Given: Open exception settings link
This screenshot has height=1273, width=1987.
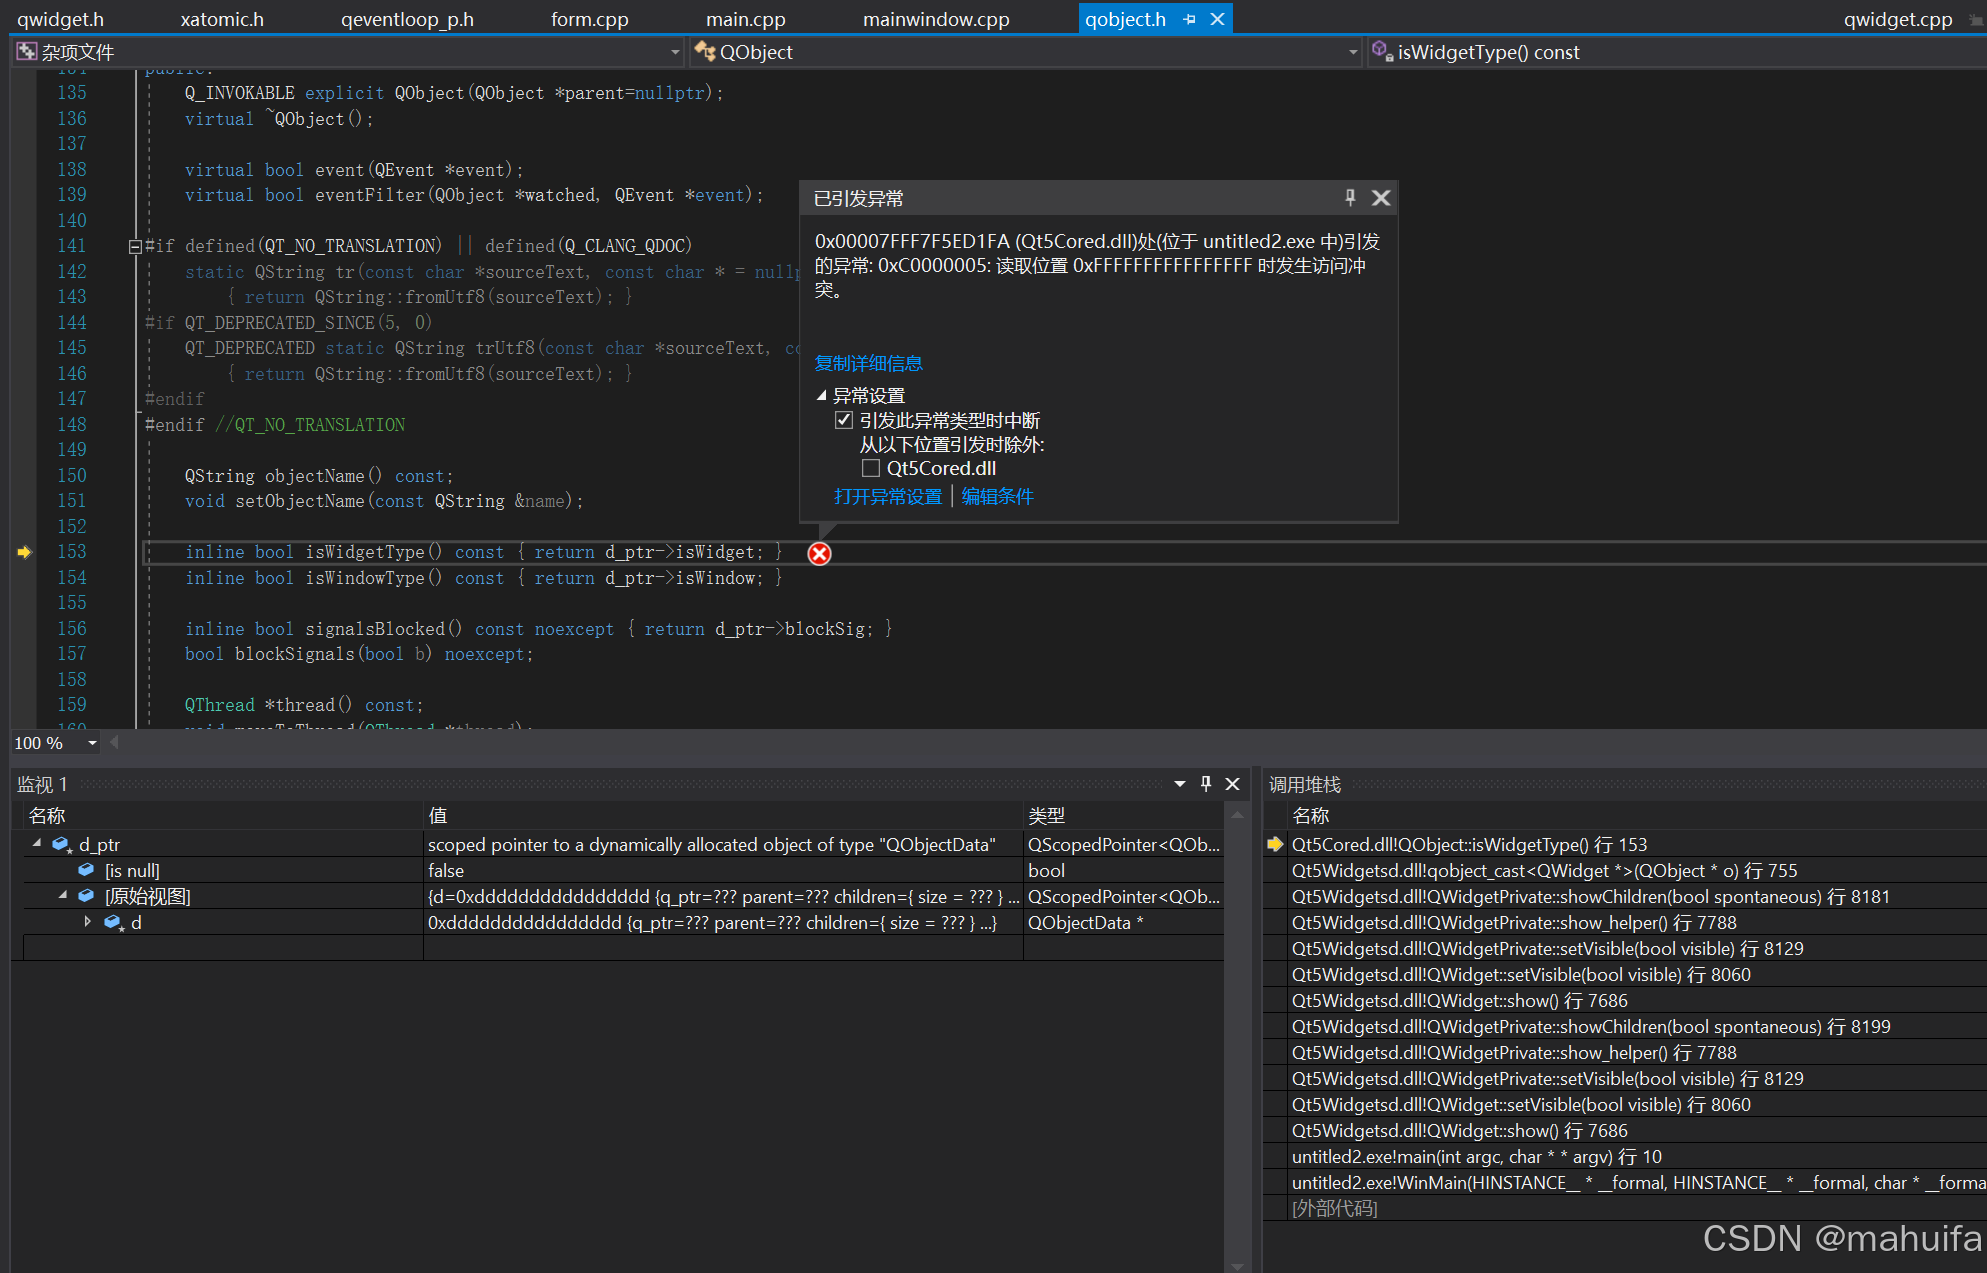Looking at the screenshot, I should (888, 497).
